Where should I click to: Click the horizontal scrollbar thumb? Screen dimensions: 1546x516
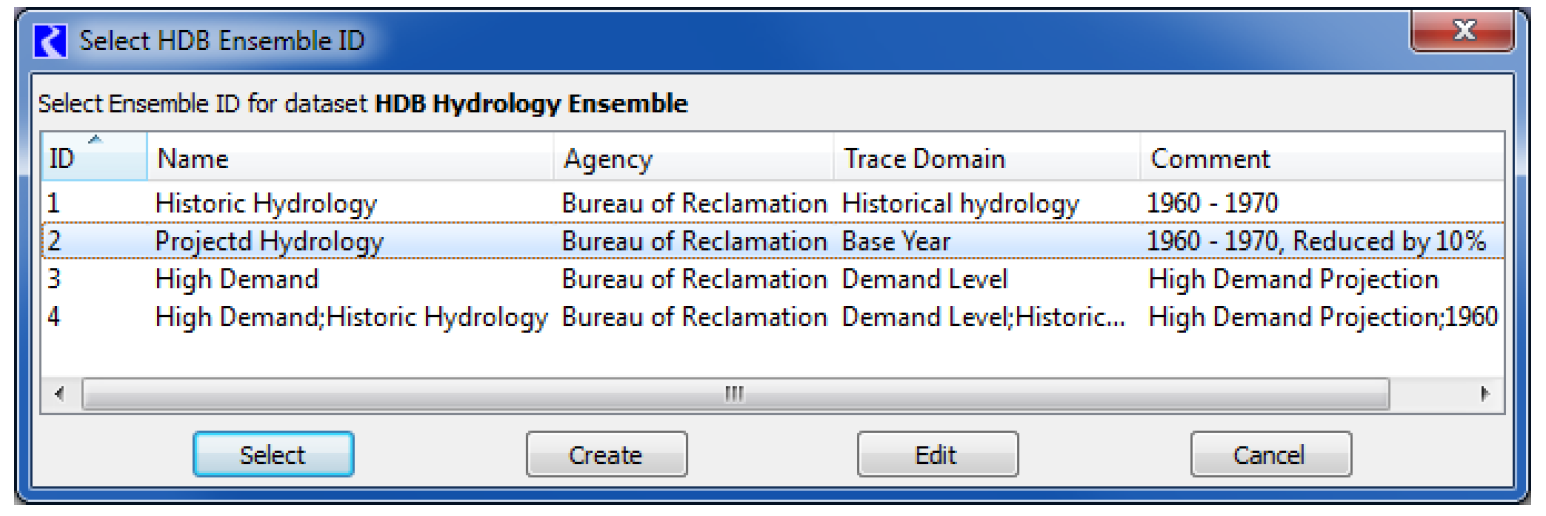(x=735, y=394)
